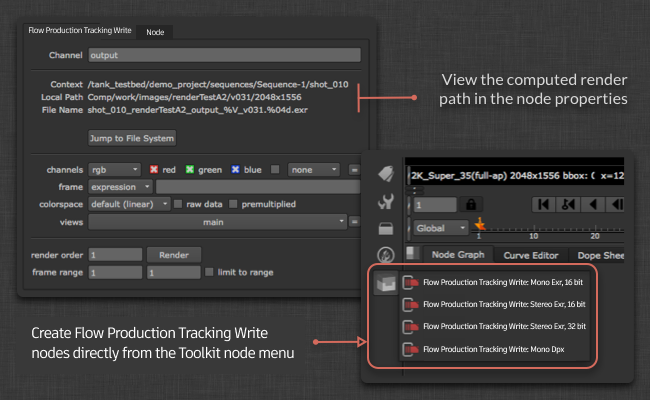Open the wrench tools node menu
Viewport: 650px width, 400px height.
coord(386,202)
